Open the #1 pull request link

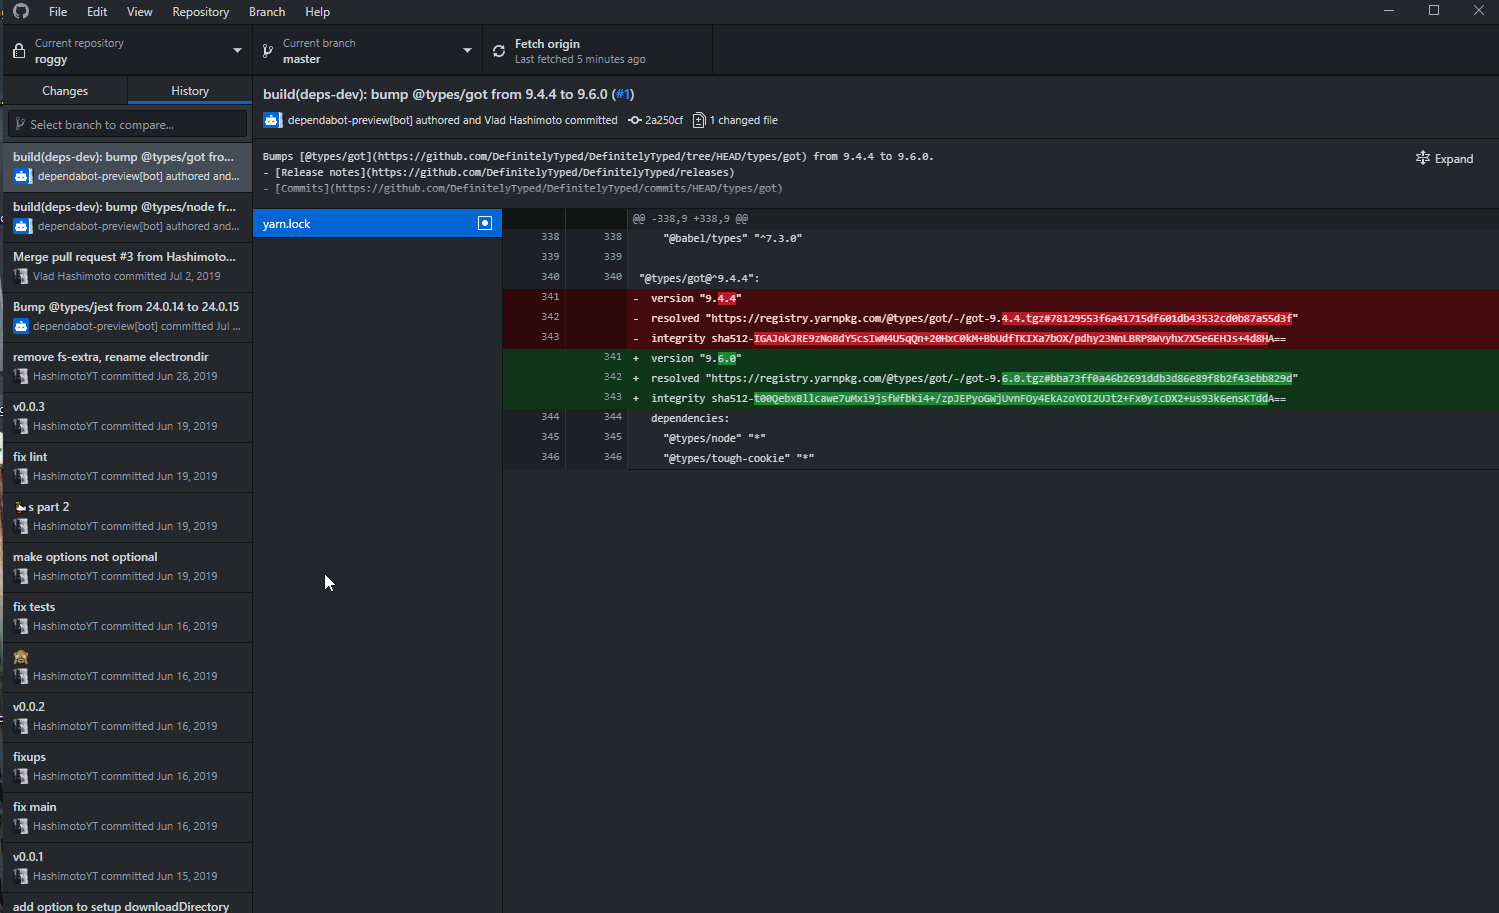tap(623, 94)
